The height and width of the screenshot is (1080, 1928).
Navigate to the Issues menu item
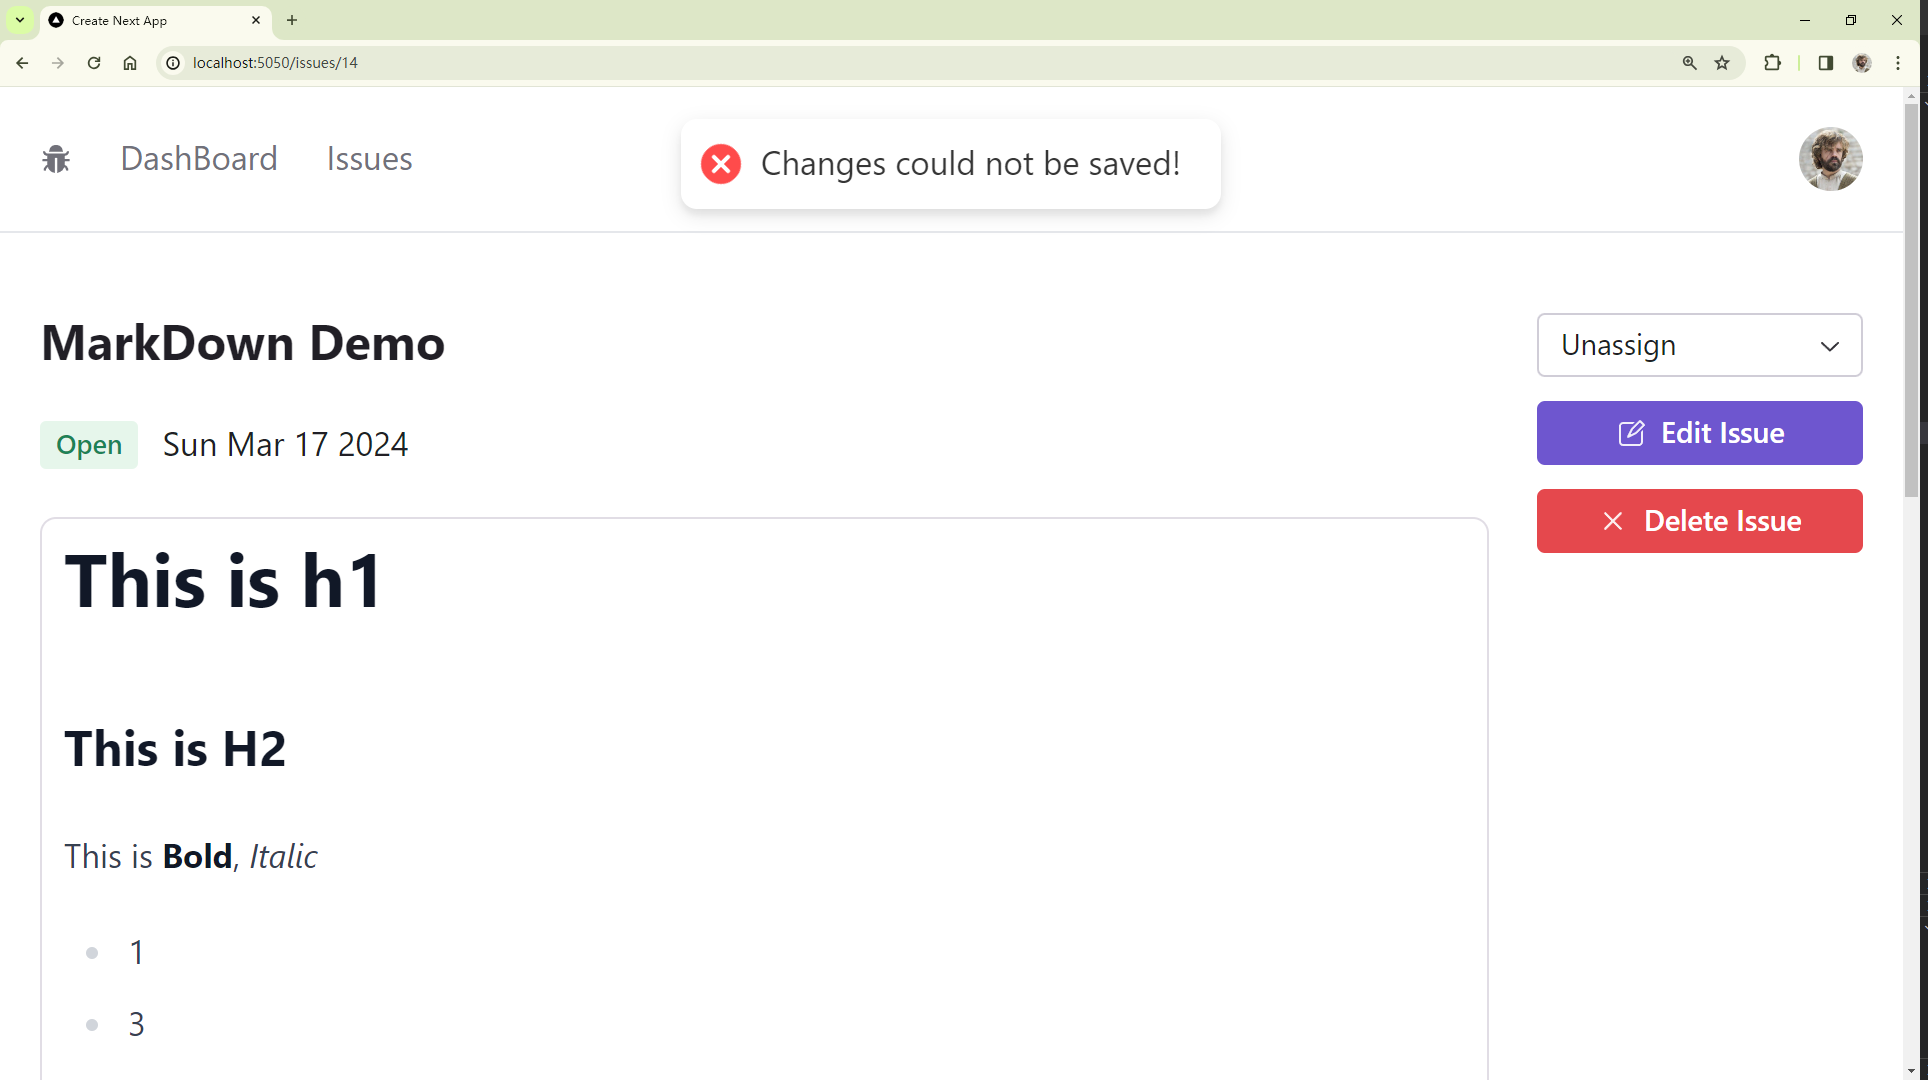369,159
